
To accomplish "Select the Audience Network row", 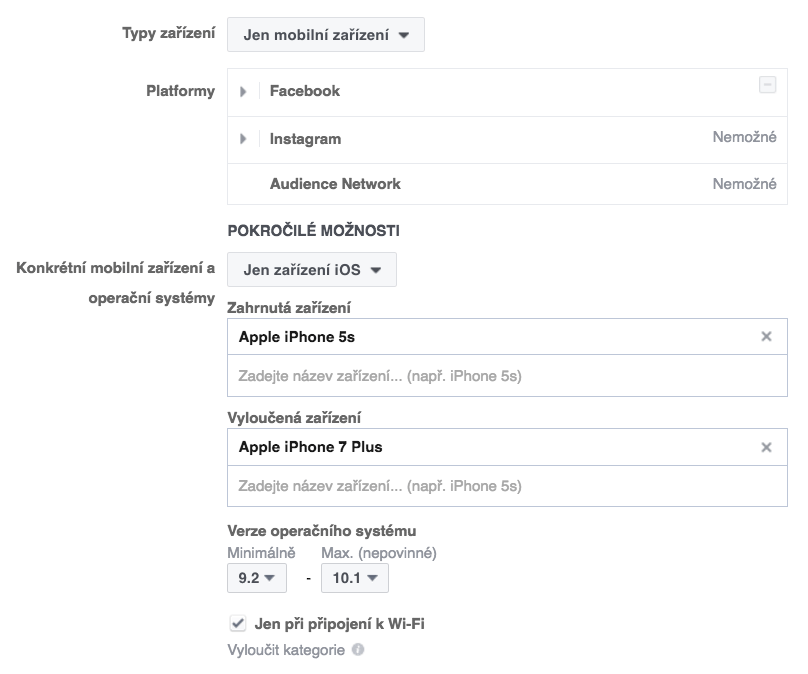I will tap(507, 184).
